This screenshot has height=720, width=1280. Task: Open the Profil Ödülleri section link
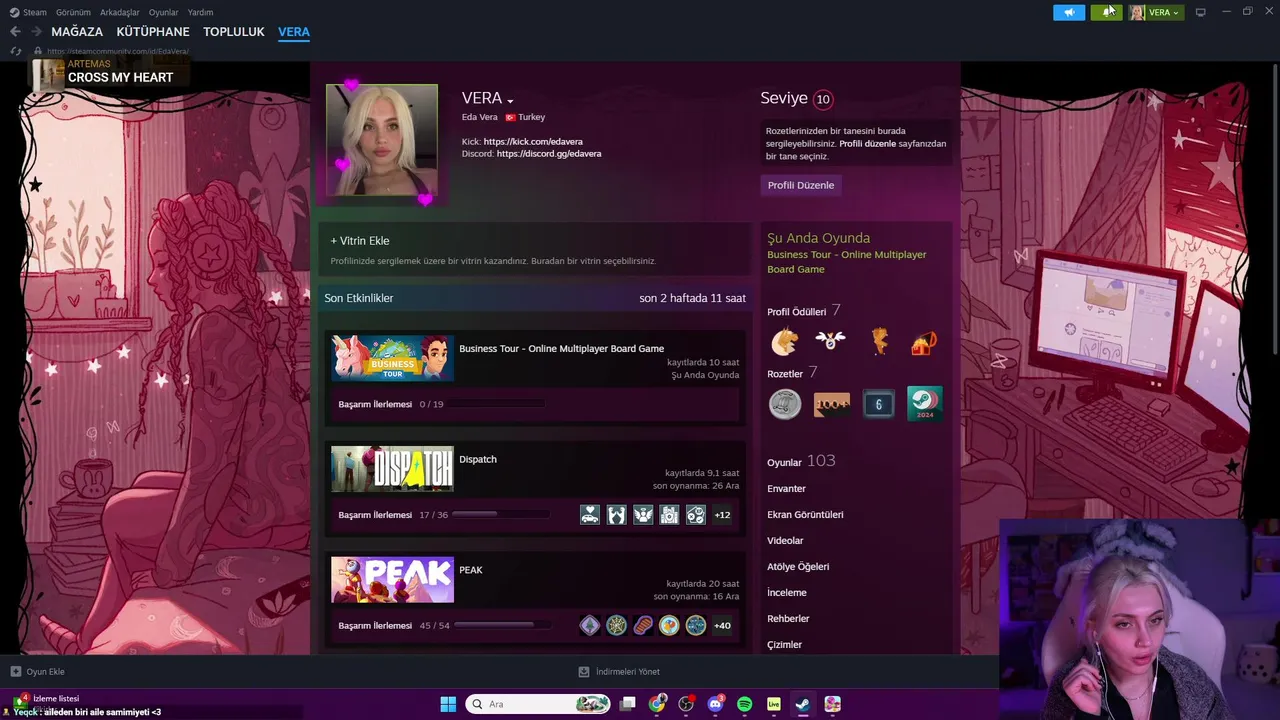[x=797, y=312]
